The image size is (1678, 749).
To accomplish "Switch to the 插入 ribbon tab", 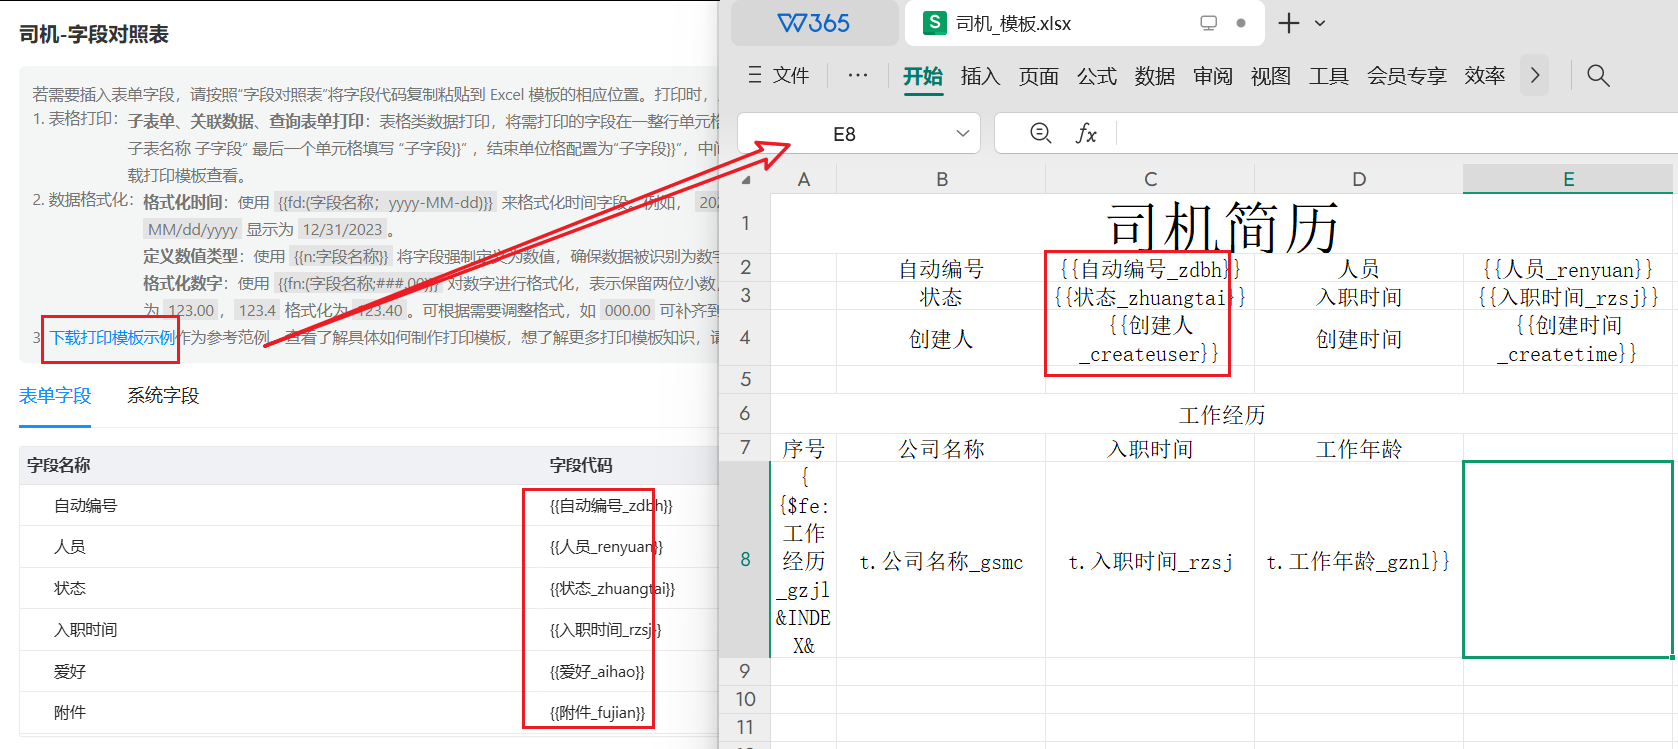I will (x=979, y=76).
